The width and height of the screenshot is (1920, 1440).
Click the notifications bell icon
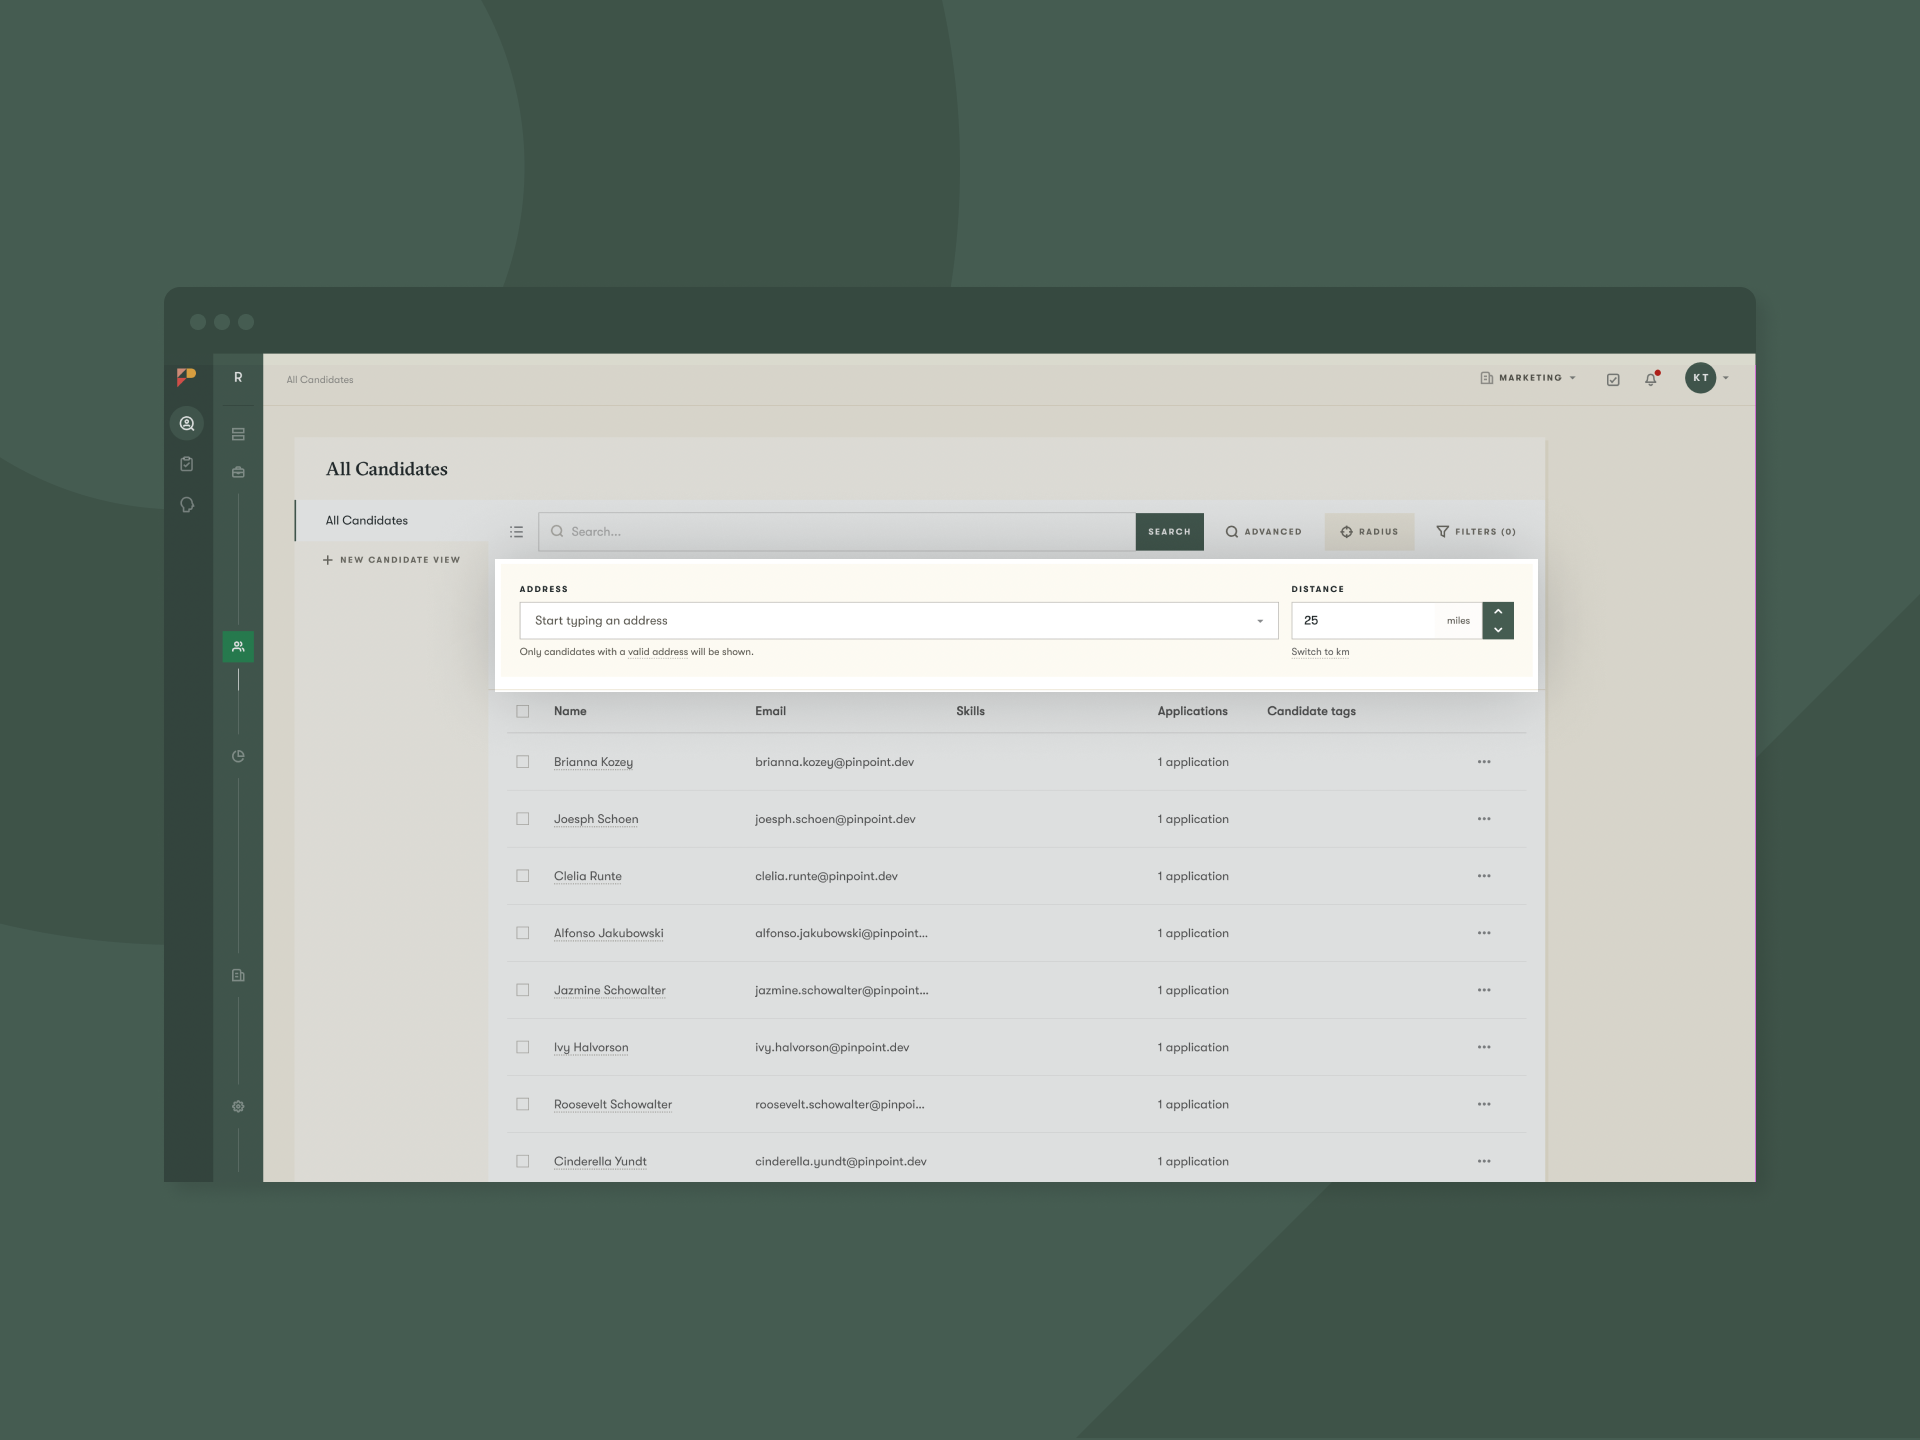coord(1650,379)
